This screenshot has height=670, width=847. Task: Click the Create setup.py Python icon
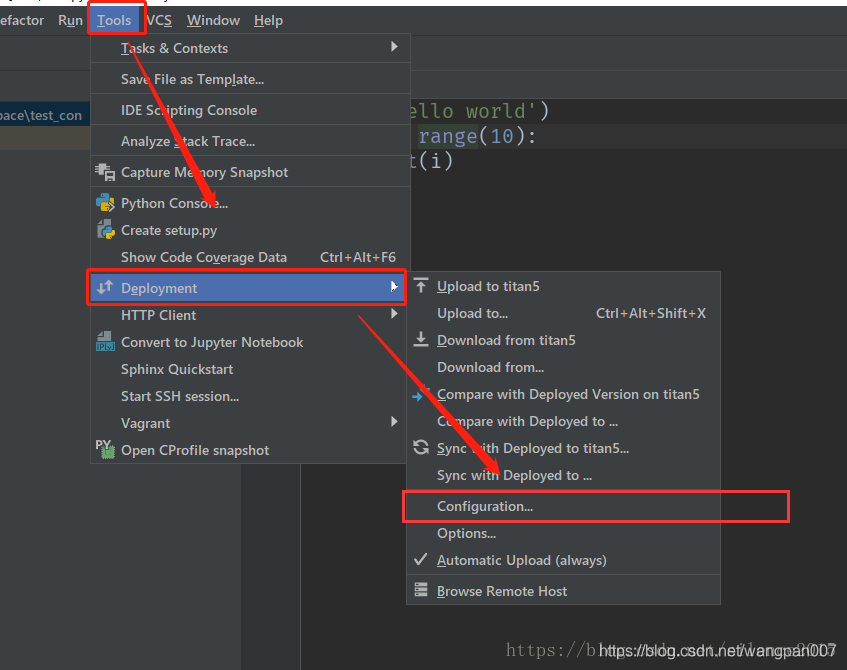pyautogui.click(x=105, y=230)
